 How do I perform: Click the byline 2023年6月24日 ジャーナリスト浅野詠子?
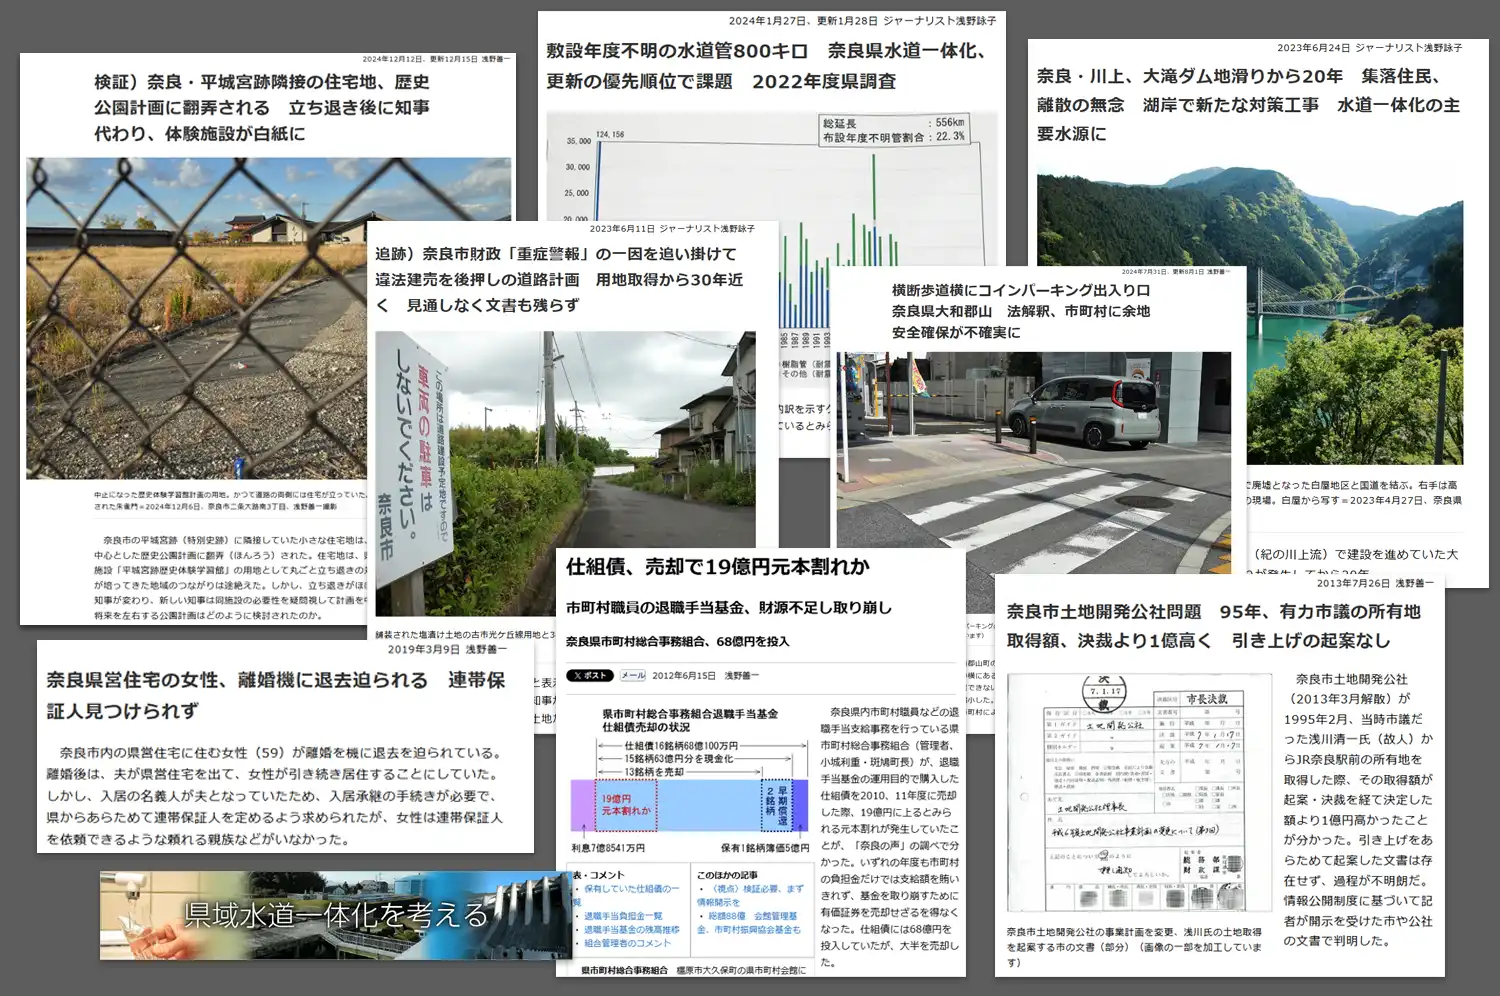1369,48
